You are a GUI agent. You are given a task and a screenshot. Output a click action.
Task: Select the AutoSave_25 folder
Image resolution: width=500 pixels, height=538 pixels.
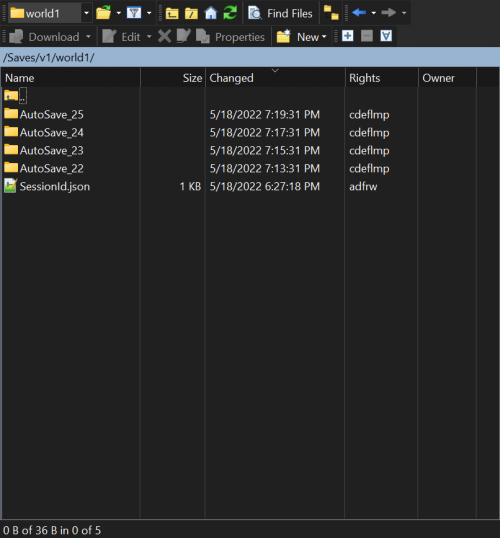click(51, 115)
